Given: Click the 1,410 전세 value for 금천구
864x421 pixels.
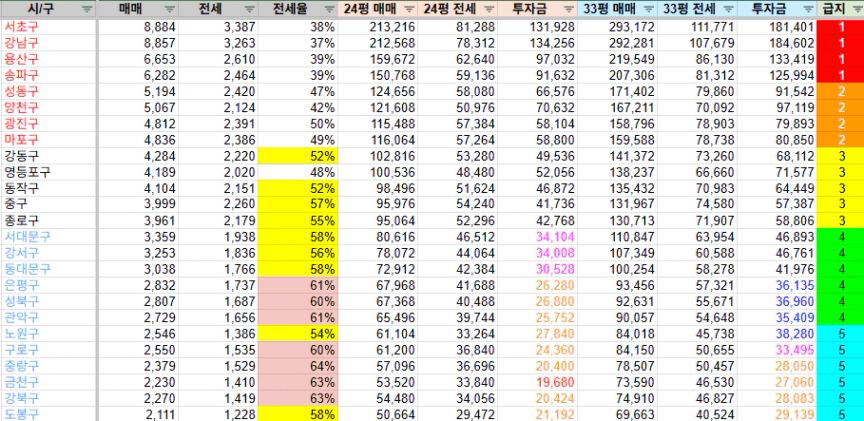Looking at the screenshot, I should point(239,382).
